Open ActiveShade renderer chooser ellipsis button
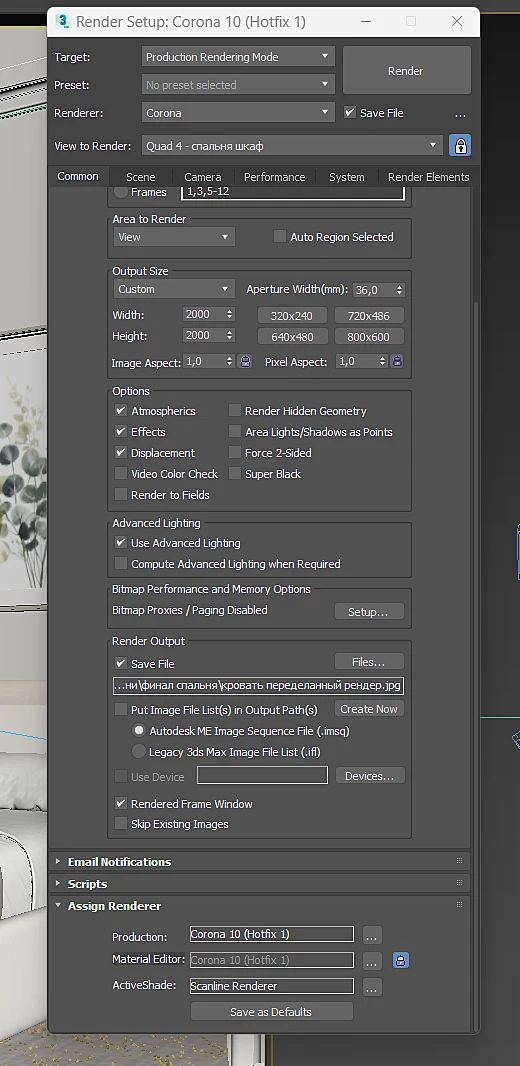This screenshot has height=1066, width=520. 371,987
